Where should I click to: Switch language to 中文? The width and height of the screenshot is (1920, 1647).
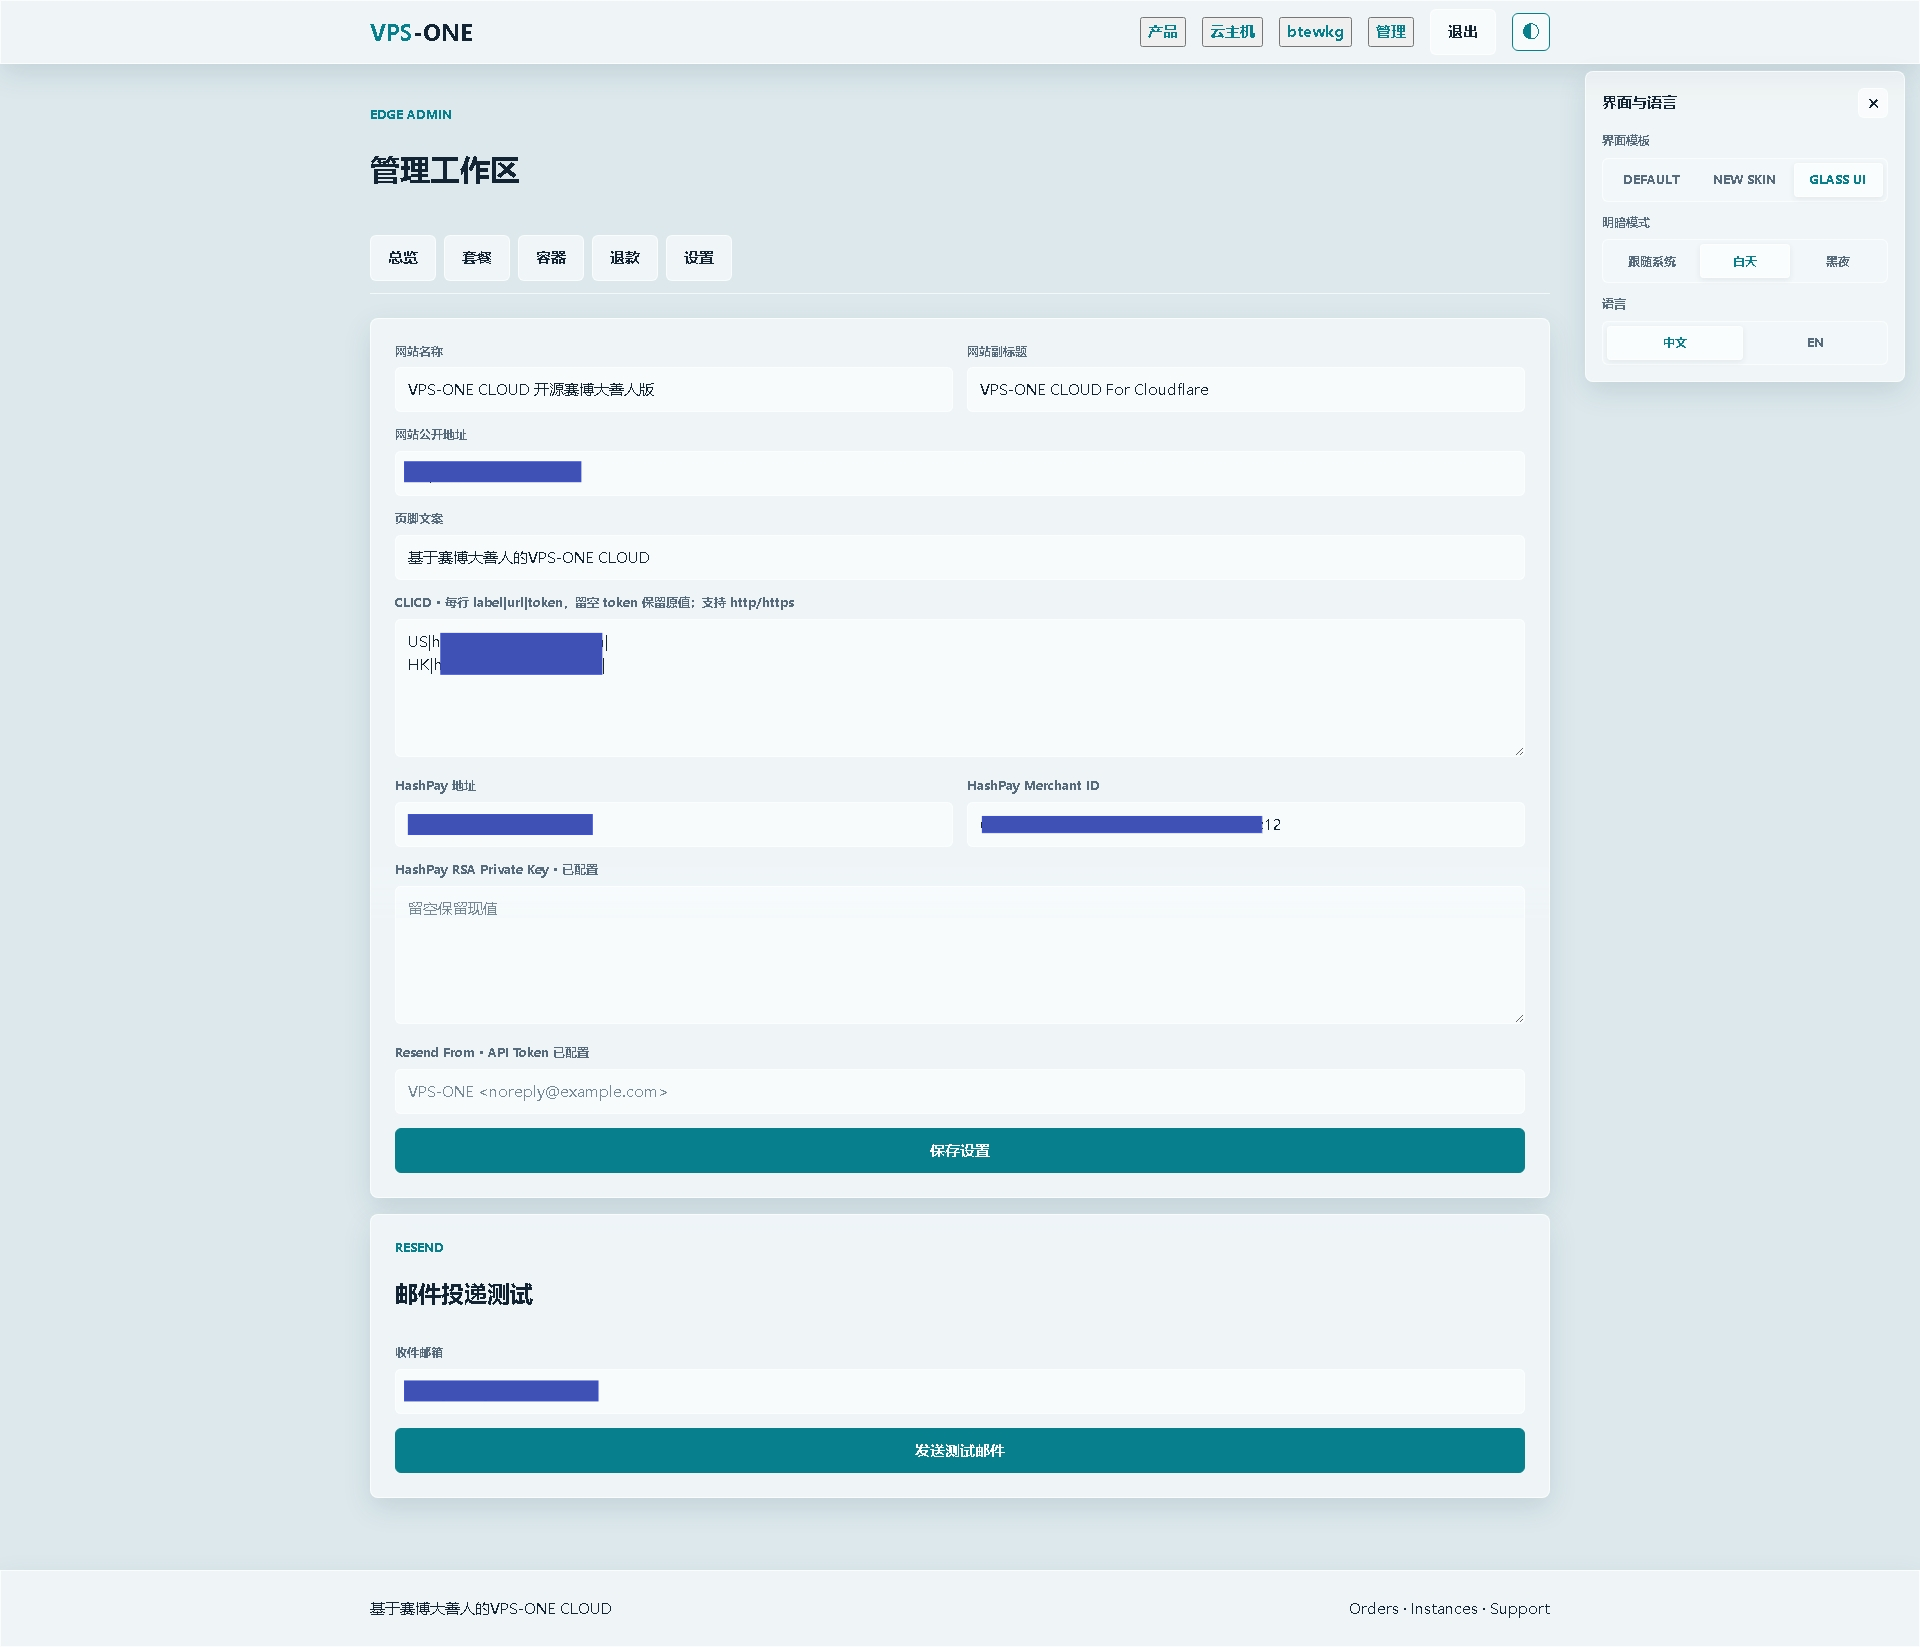[x=1675, y=343]
